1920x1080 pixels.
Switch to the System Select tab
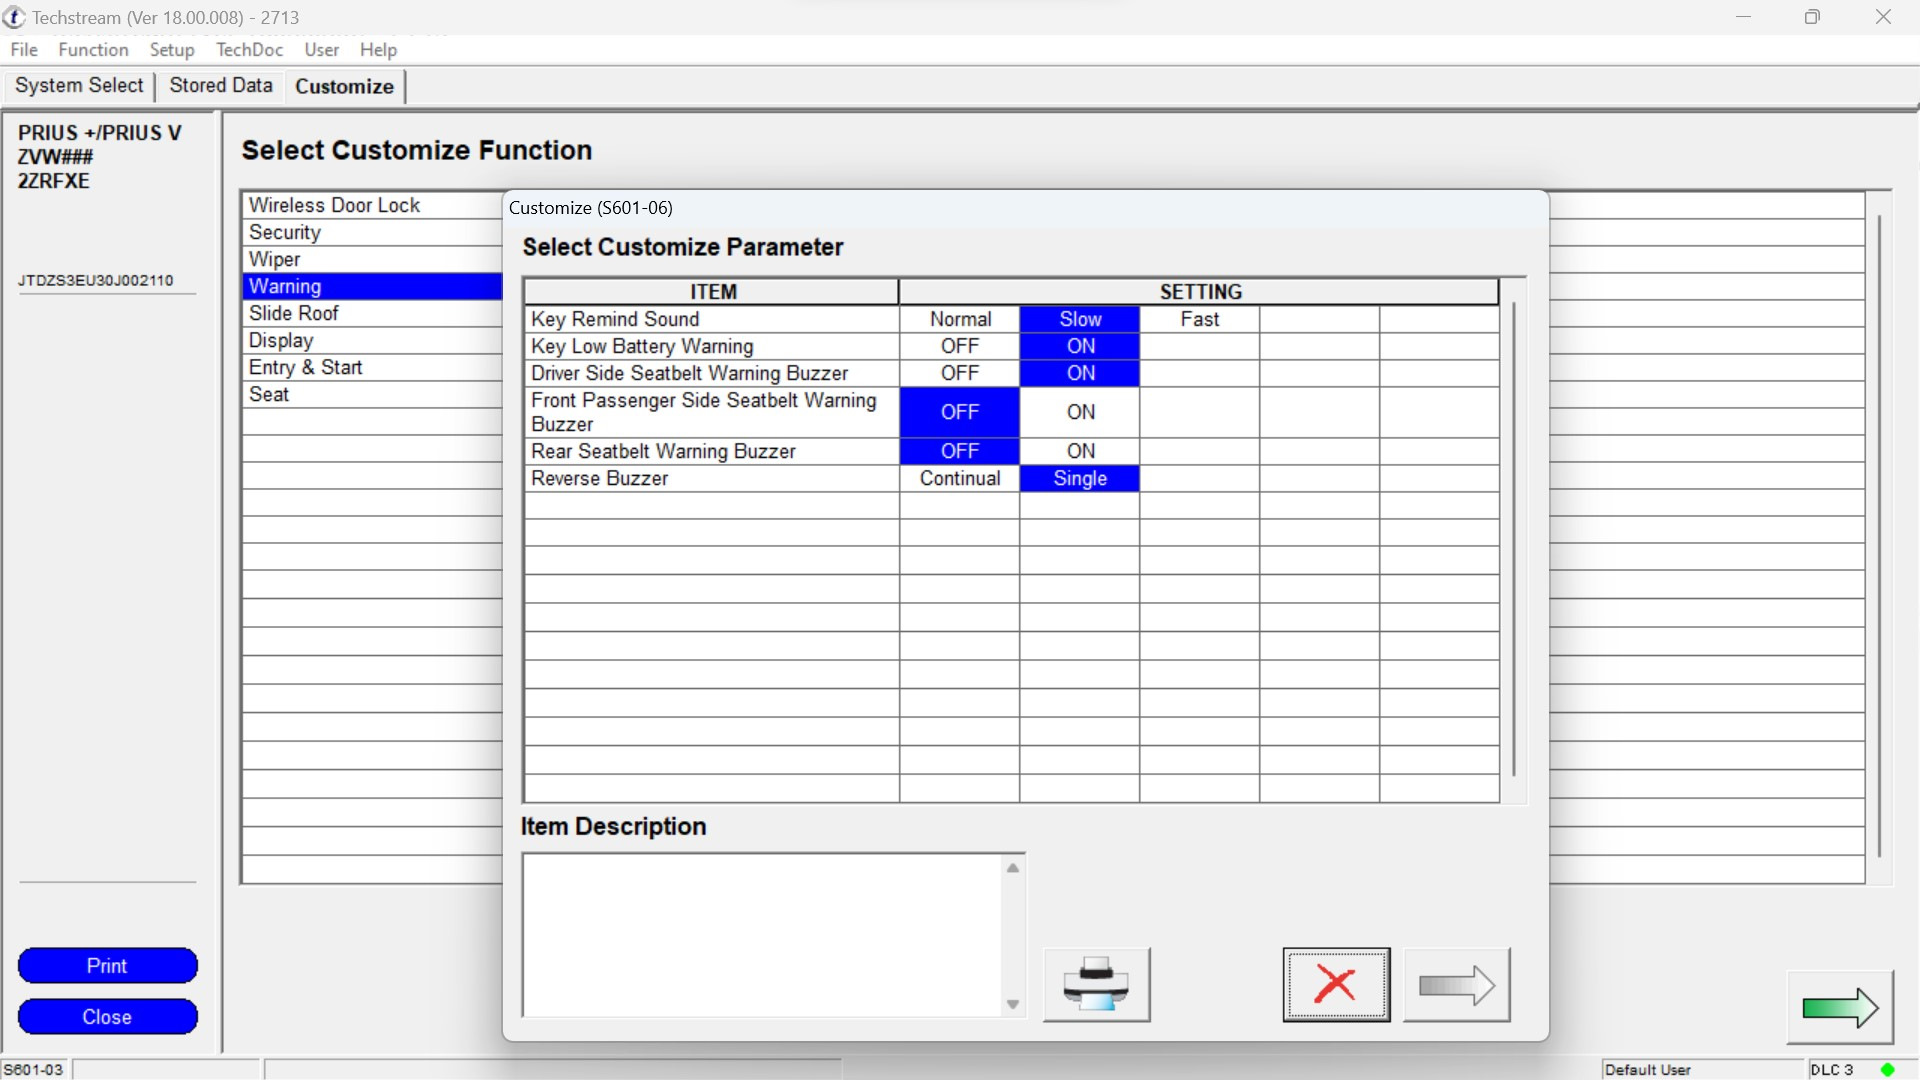(x=79, y=85)
